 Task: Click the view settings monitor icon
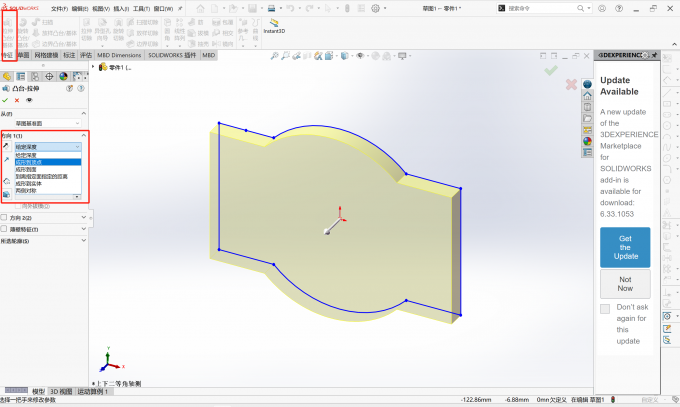[x=402, y=56]
